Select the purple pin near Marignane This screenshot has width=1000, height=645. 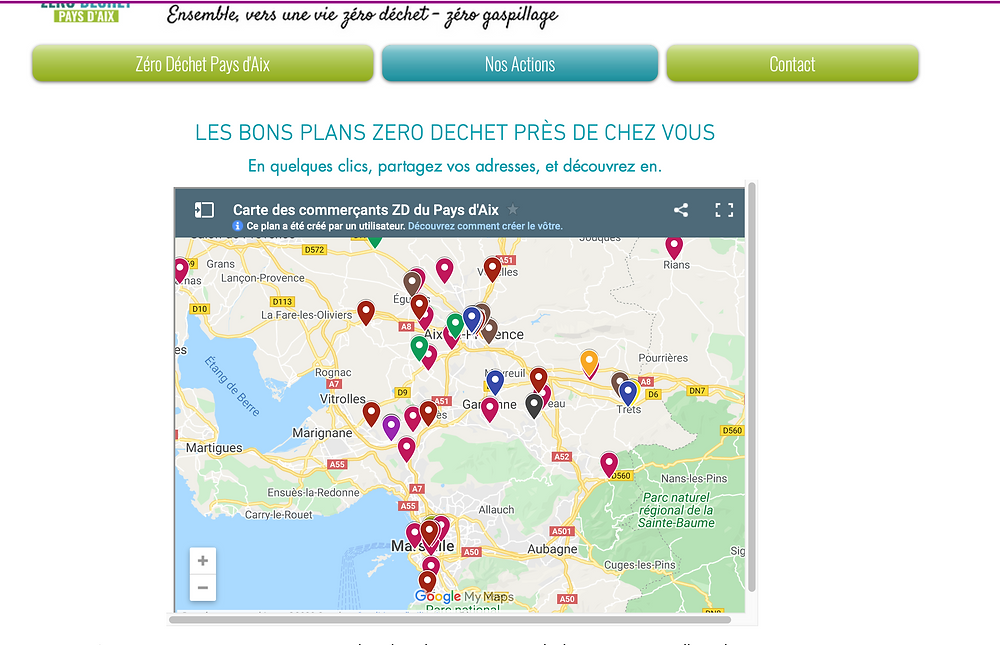[x=391, y=427]
